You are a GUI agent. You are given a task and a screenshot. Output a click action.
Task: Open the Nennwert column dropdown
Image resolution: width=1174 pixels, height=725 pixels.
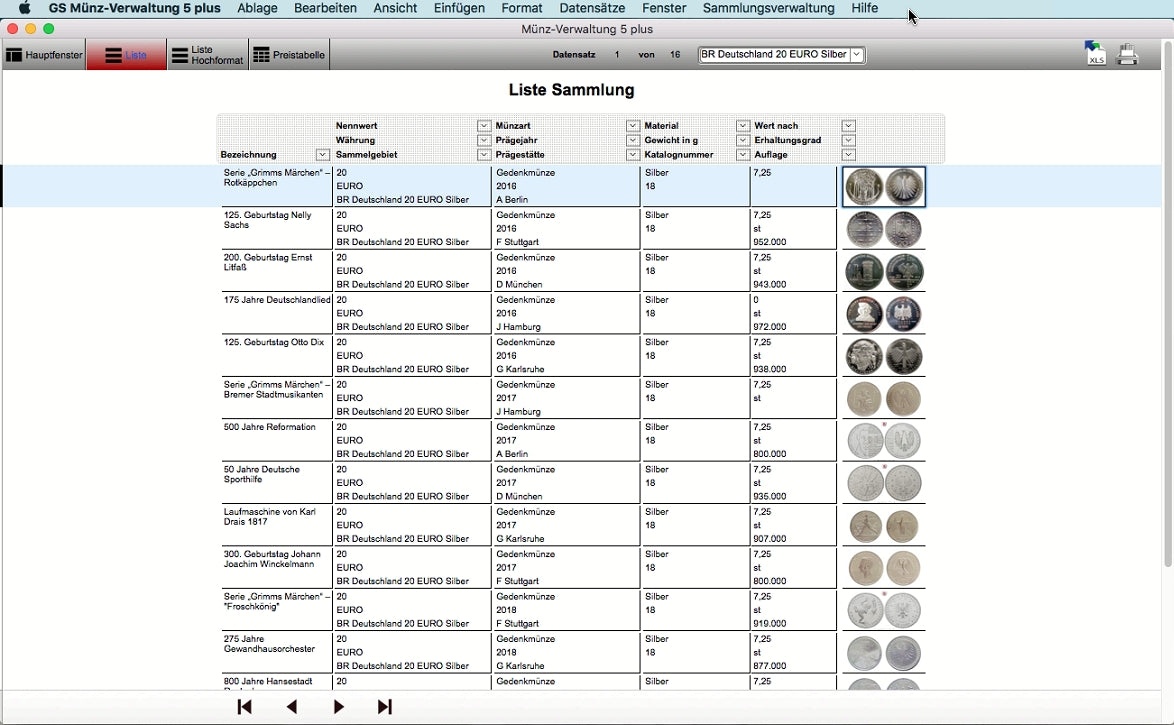(x=484, y=126)
